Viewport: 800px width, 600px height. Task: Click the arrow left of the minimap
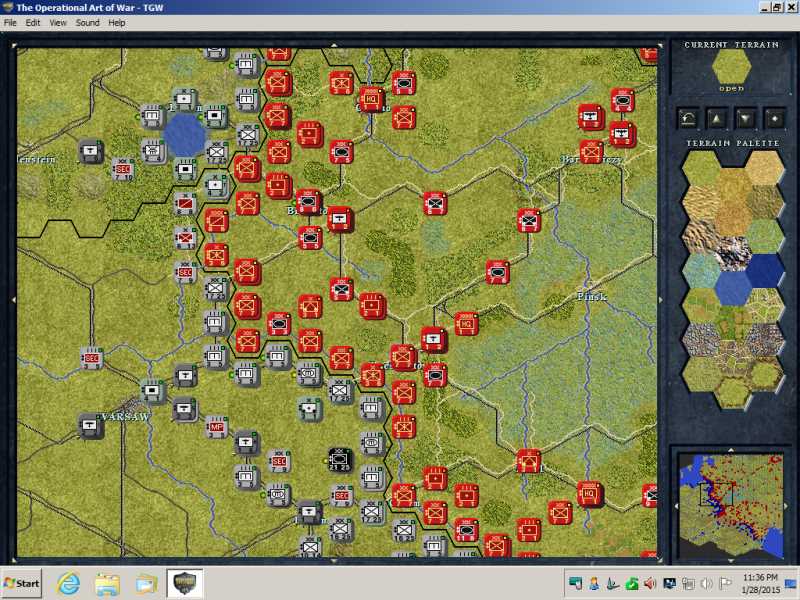(x=676, y=506)
